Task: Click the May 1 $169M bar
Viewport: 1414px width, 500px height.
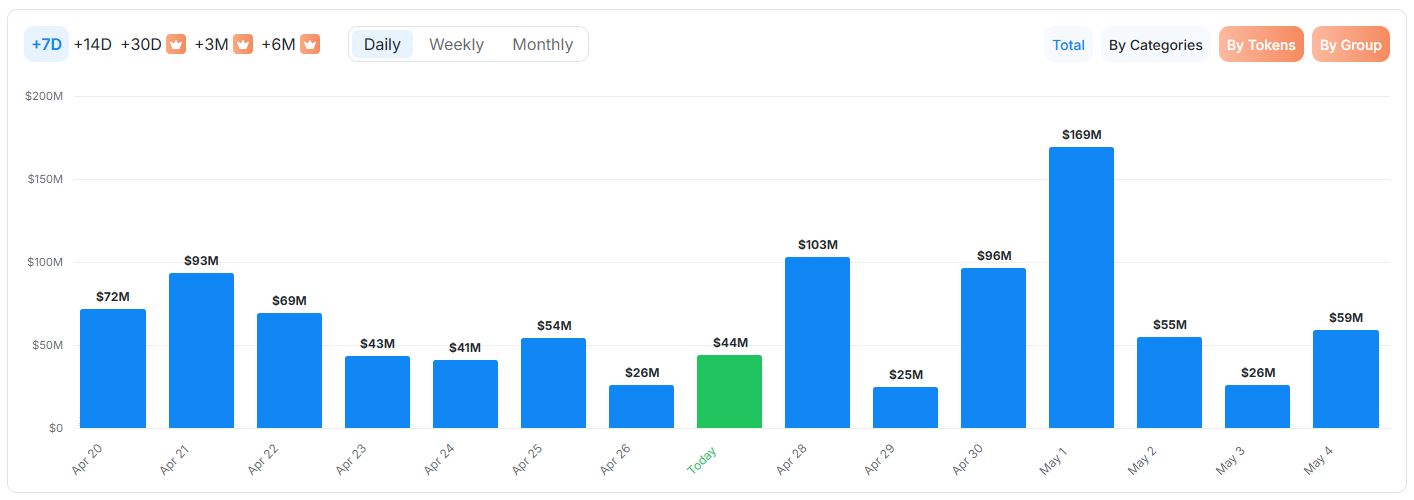Action: [1081, 288]
